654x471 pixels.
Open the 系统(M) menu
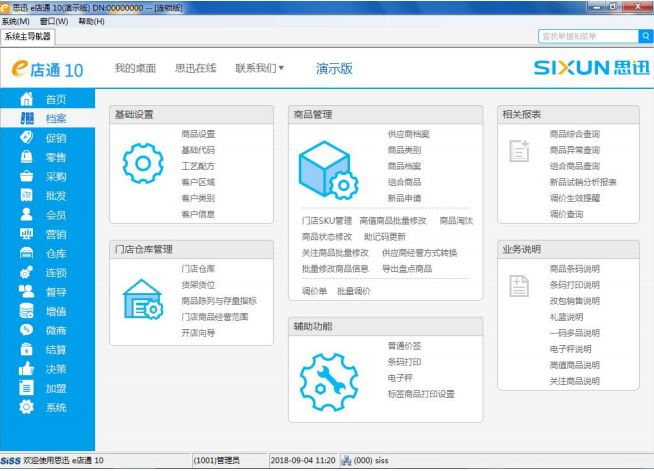click(x=16, y=21)
